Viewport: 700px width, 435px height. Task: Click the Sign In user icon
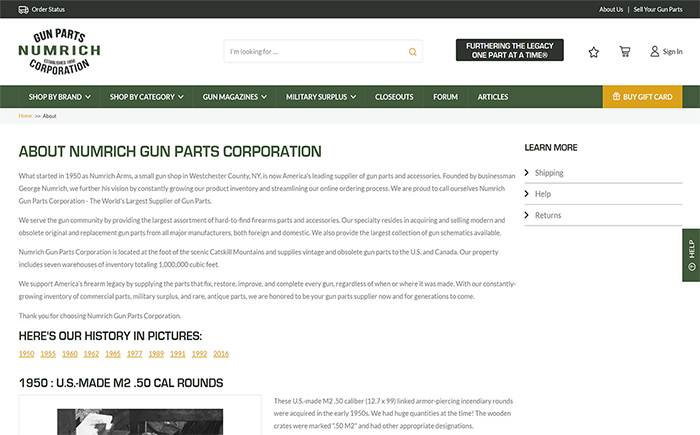(x=654, y=51)
